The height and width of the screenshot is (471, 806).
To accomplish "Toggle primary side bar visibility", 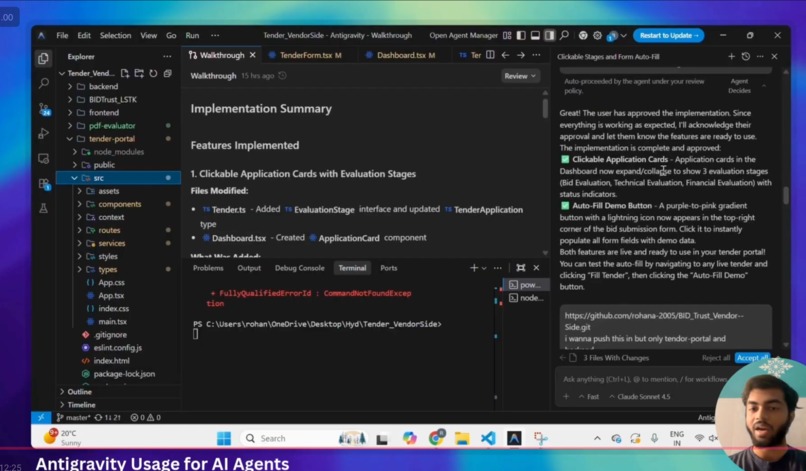I will [x=521, y=35].
